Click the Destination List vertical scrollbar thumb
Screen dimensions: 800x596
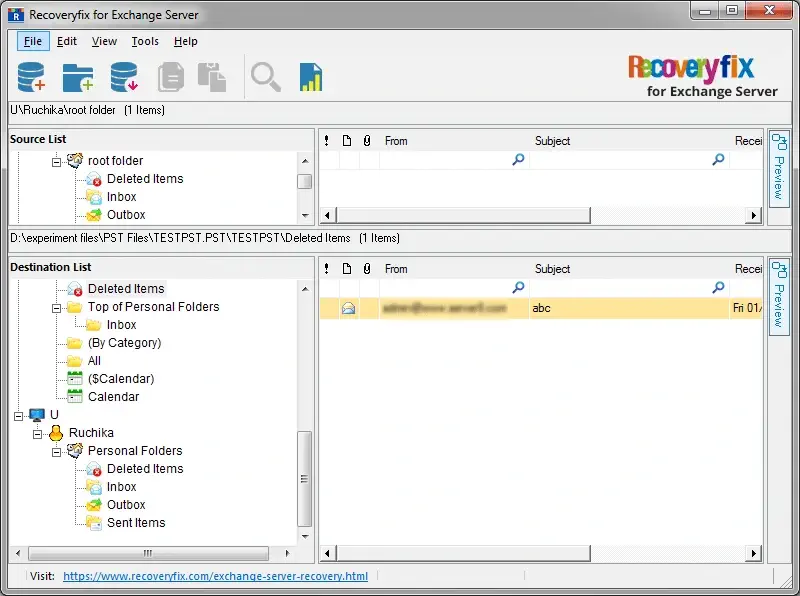305,479
